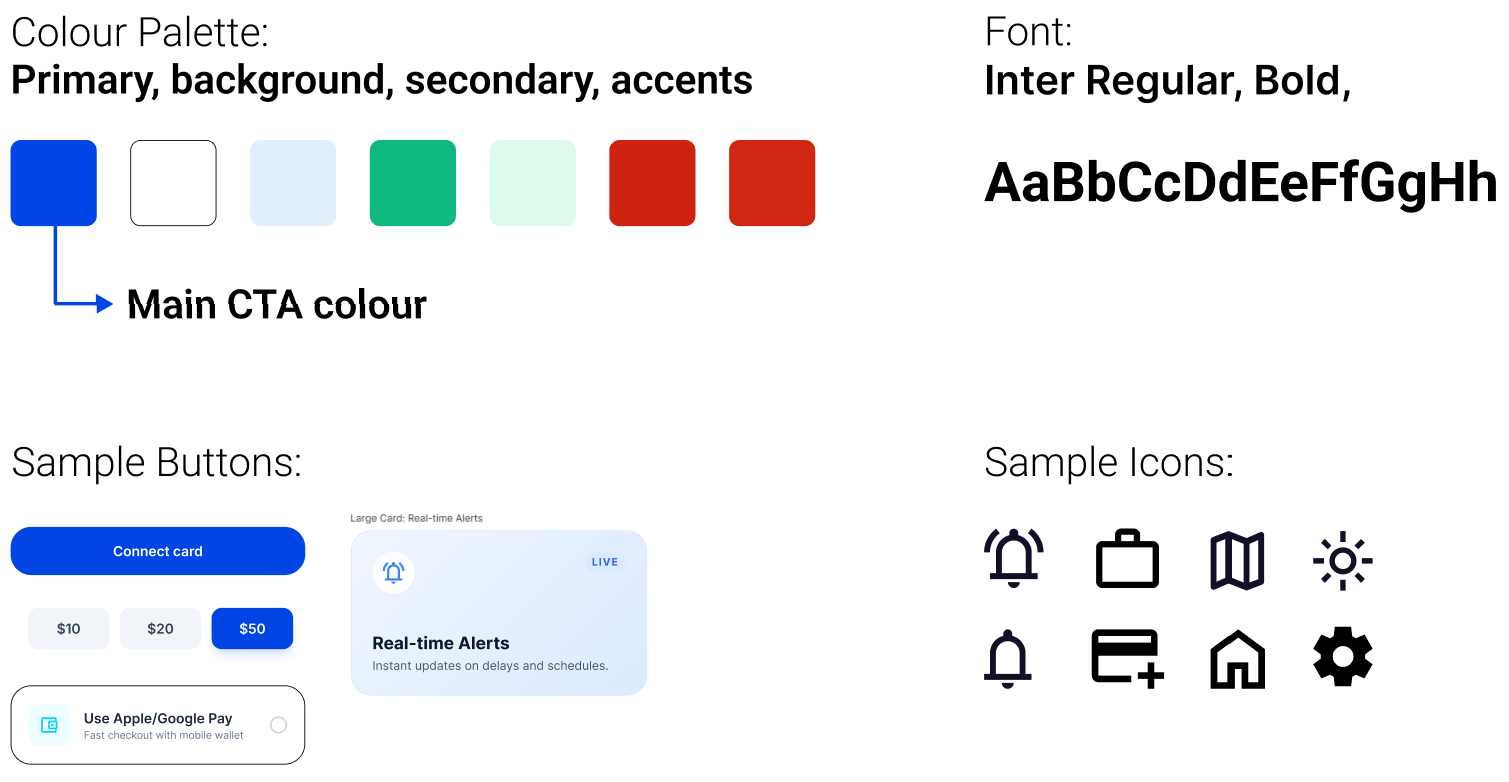Click the sun brightness icon
Screen dimensions: 1509x782
1342,560
